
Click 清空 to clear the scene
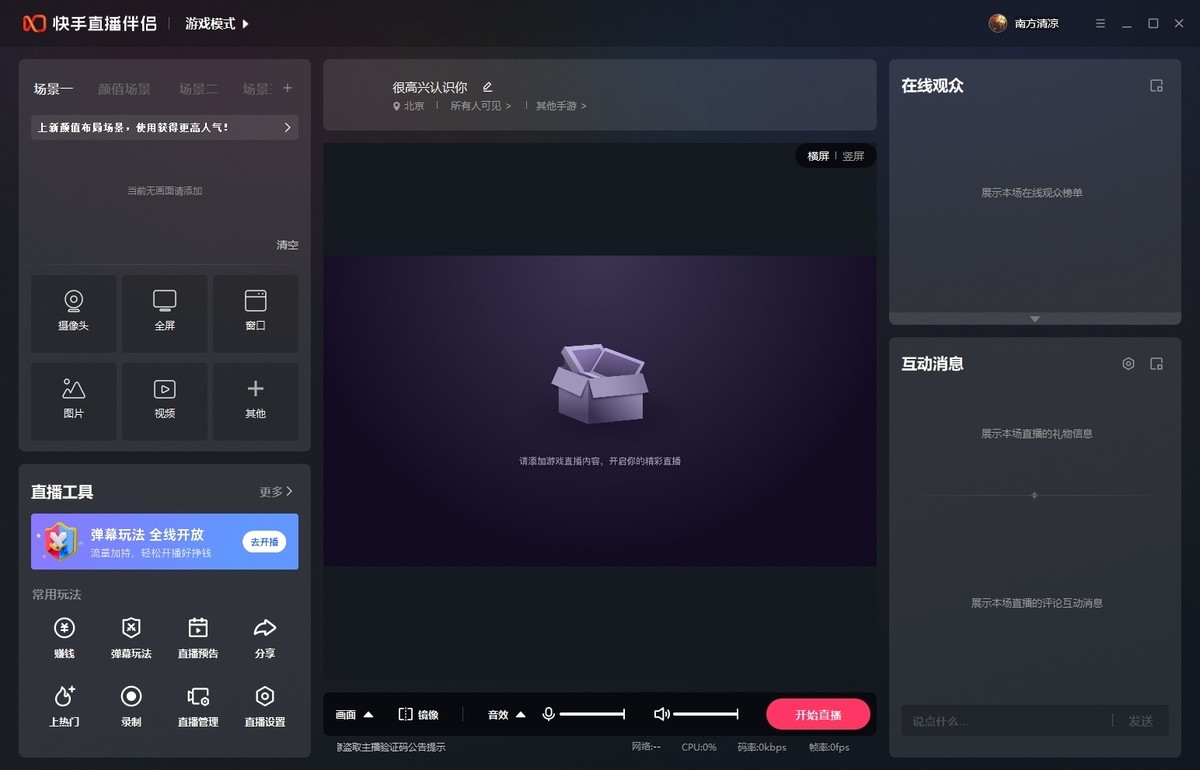point(287,245)
